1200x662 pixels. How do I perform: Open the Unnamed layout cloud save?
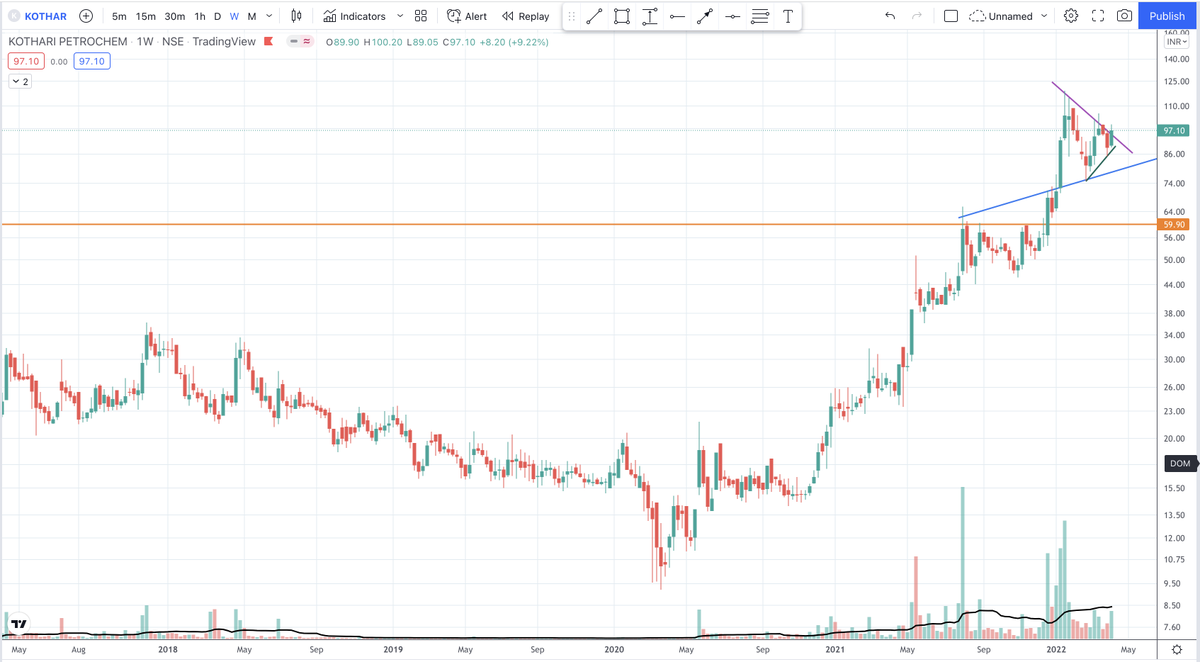1001,16
